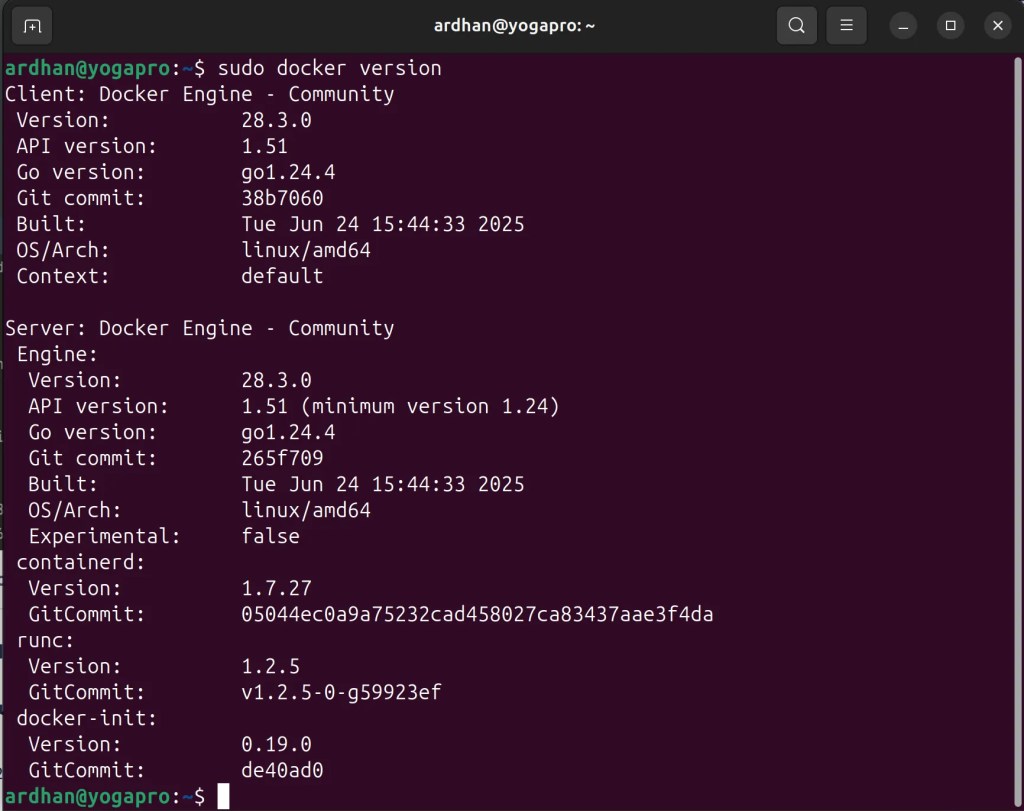Click client version value 28.3.0
Screen dimensions: 1024x811
click(x=276, y=120)
